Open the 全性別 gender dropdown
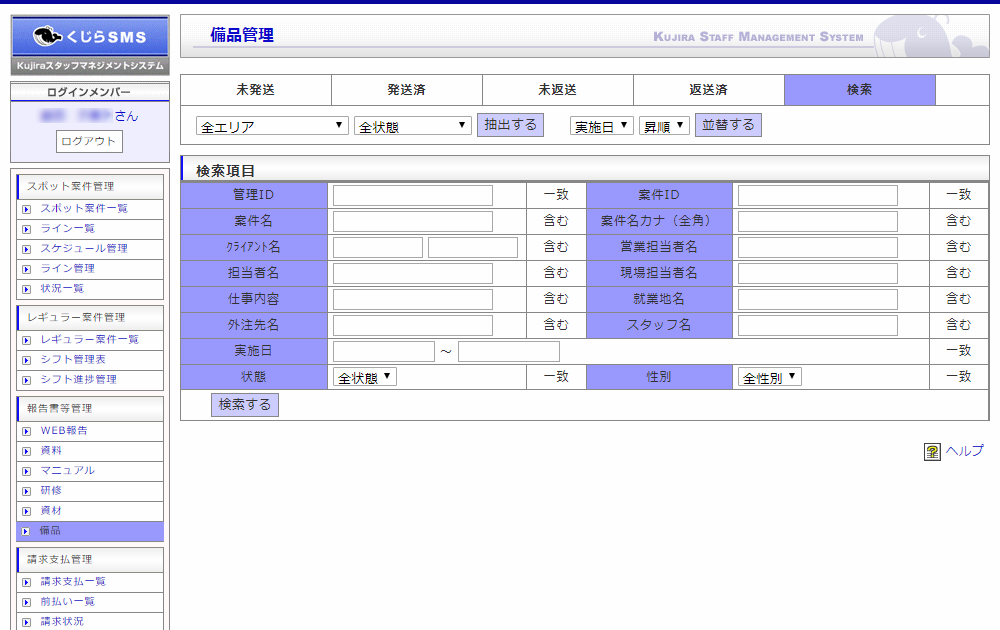The image size is (1000, 630). point(770,377)
